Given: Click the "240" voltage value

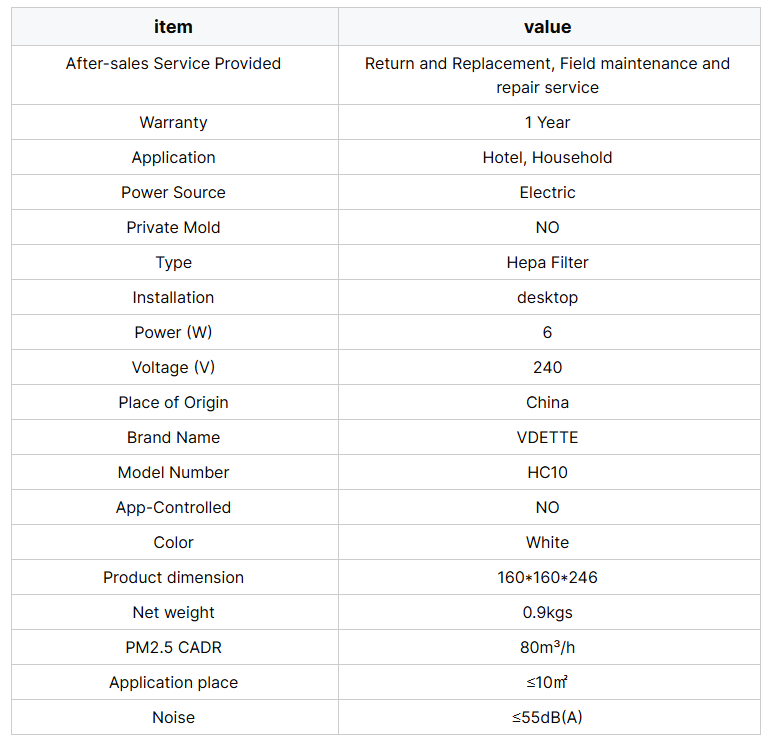Looking at the screenshot, I should pos(547,367).
